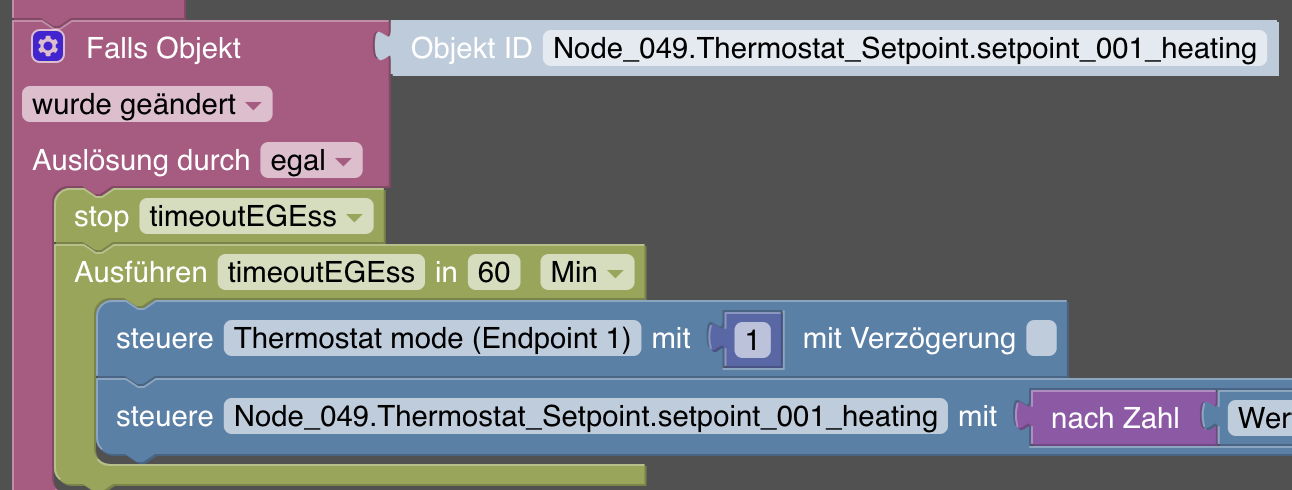Viewport: 1292px width, 490px height.
Task: Select the 'Objekt ID' block label
Action: (x=471, y=48)
